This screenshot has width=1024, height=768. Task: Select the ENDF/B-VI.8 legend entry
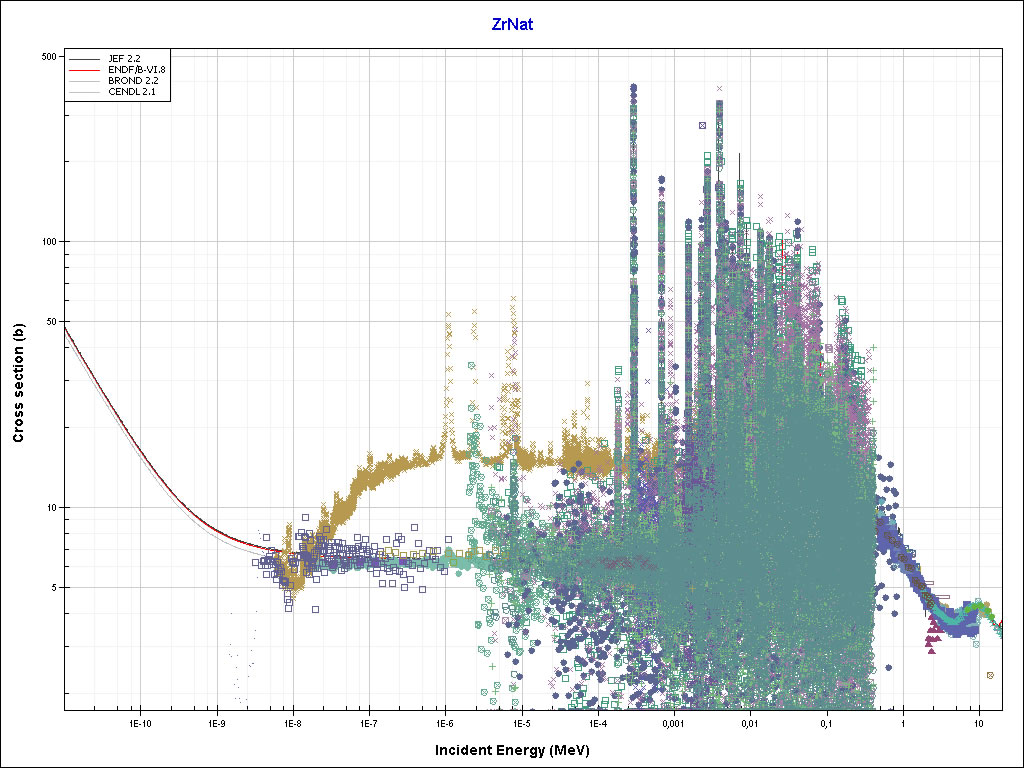136,70
